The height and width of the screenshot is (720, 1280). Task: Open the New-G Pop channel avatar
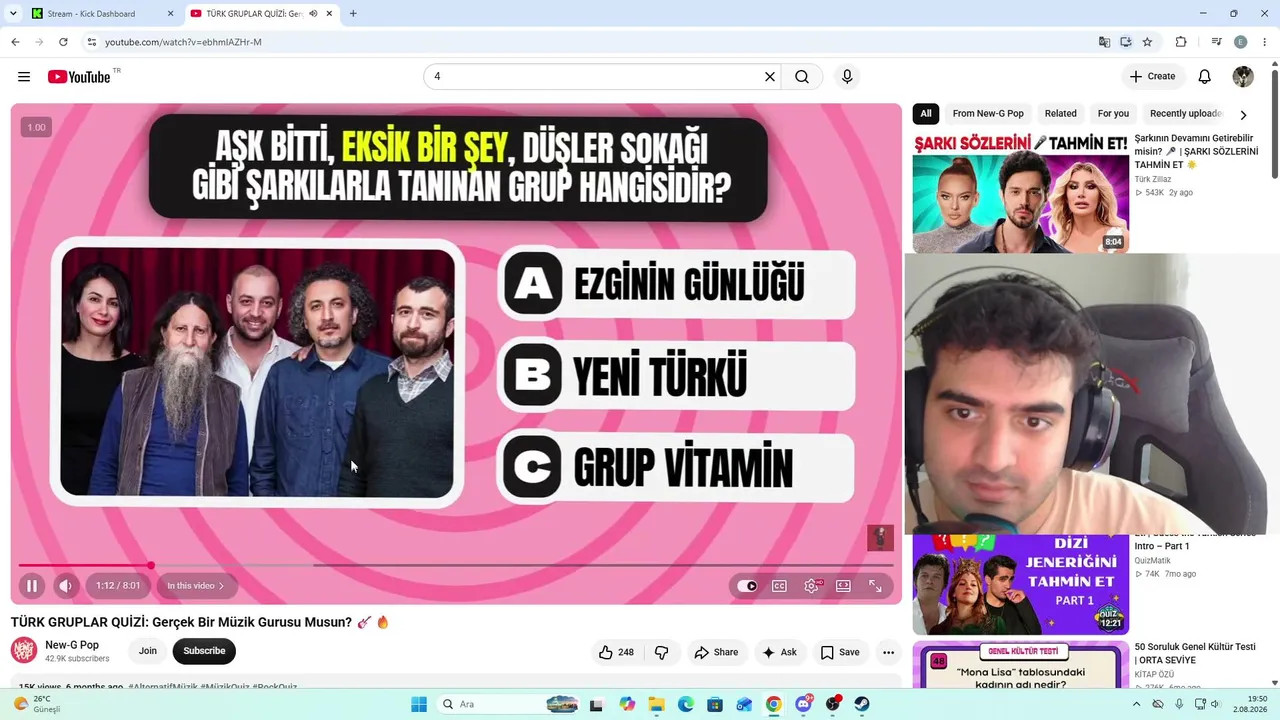pyautogui.click(x=24, y=651)
